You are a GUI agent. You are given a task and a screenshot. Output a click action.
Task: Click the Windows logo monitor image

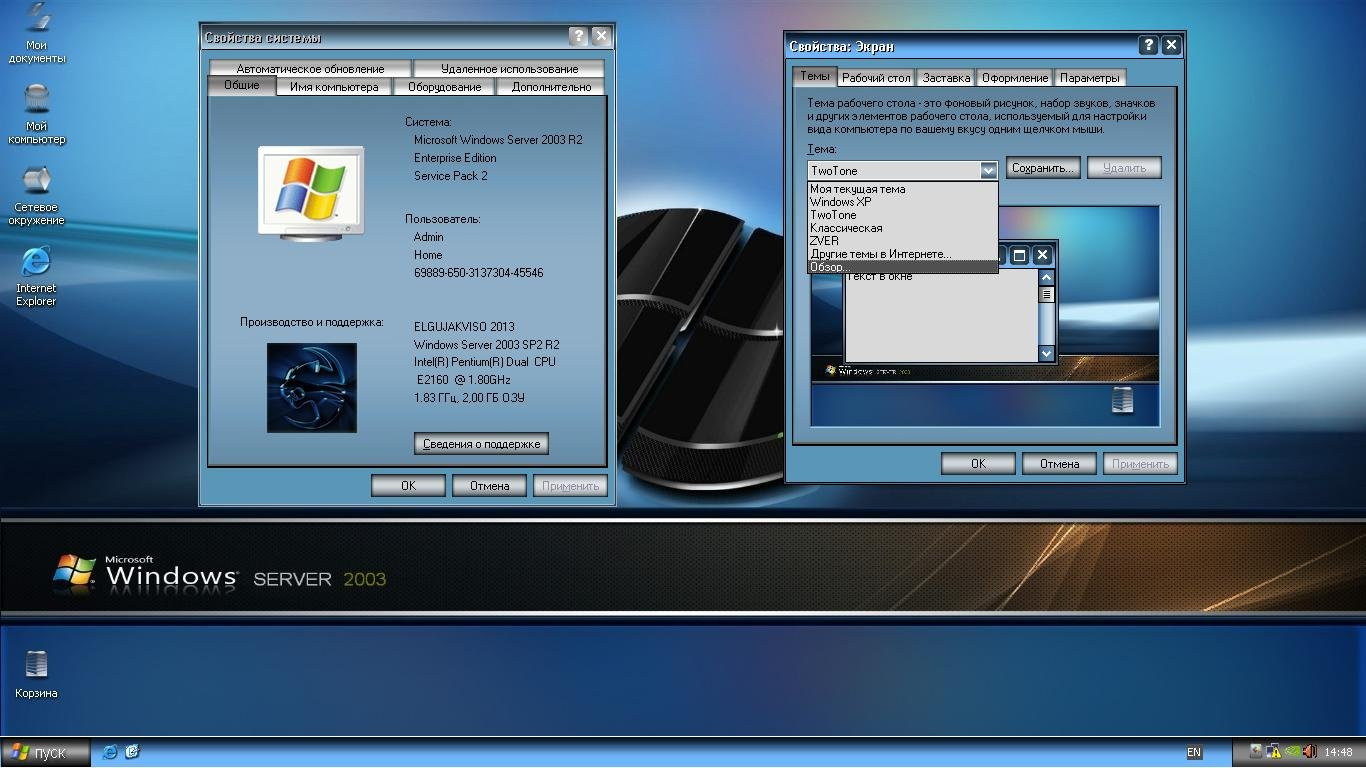pos(311,192)
